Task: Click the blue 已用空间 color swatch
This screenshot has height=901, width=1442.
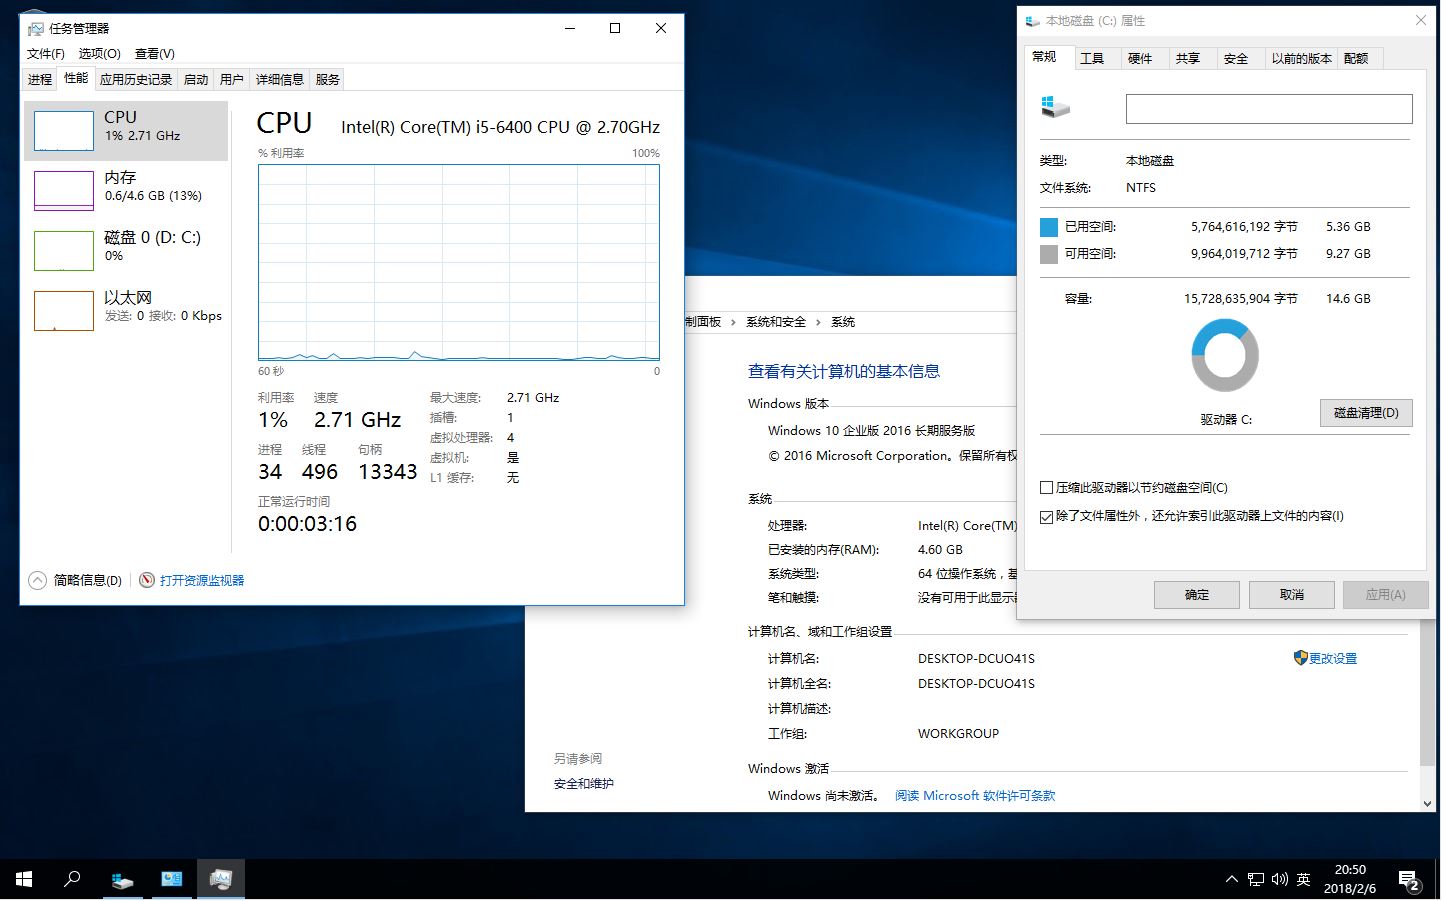Action: click(1048, 226)
